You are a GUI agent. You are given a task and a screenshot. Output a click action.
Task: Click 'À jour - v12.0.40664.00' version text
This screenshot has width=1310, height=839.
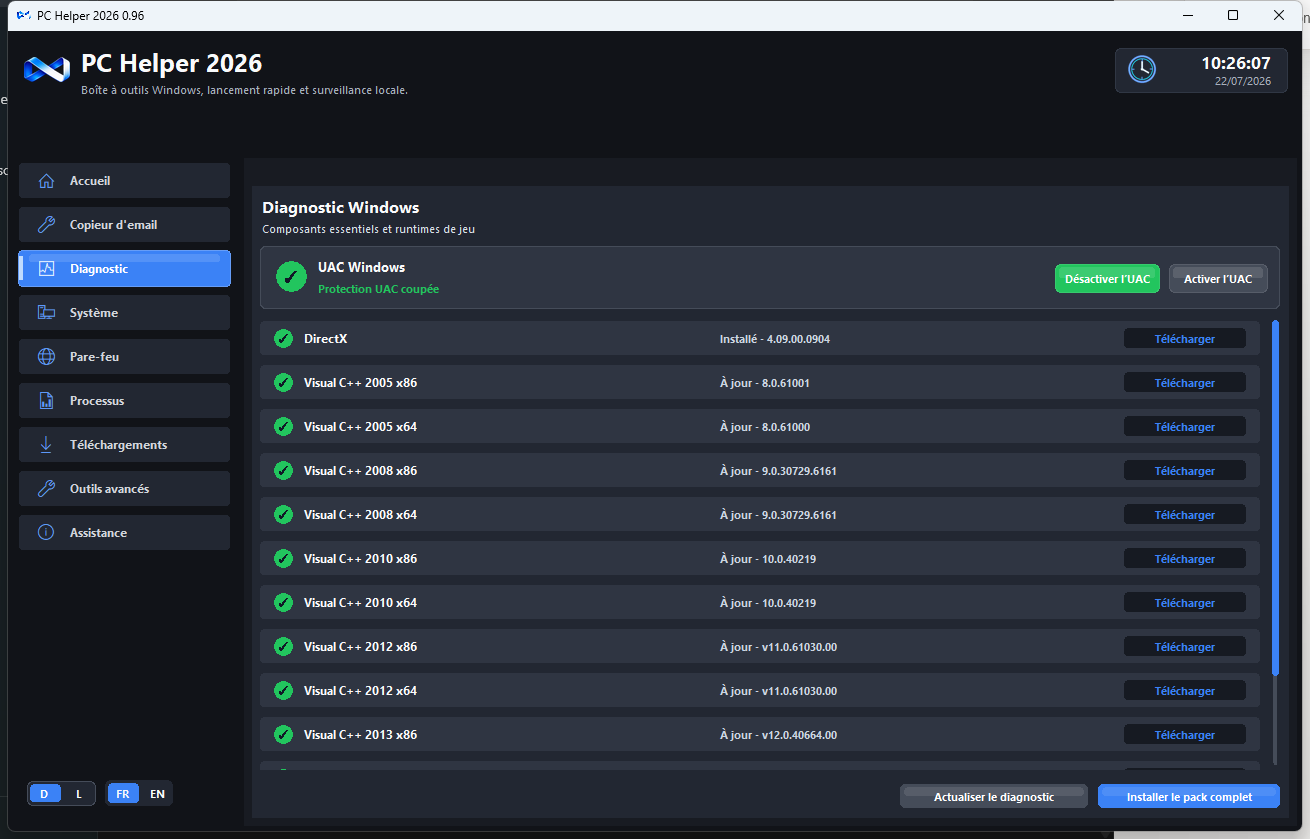778,735
